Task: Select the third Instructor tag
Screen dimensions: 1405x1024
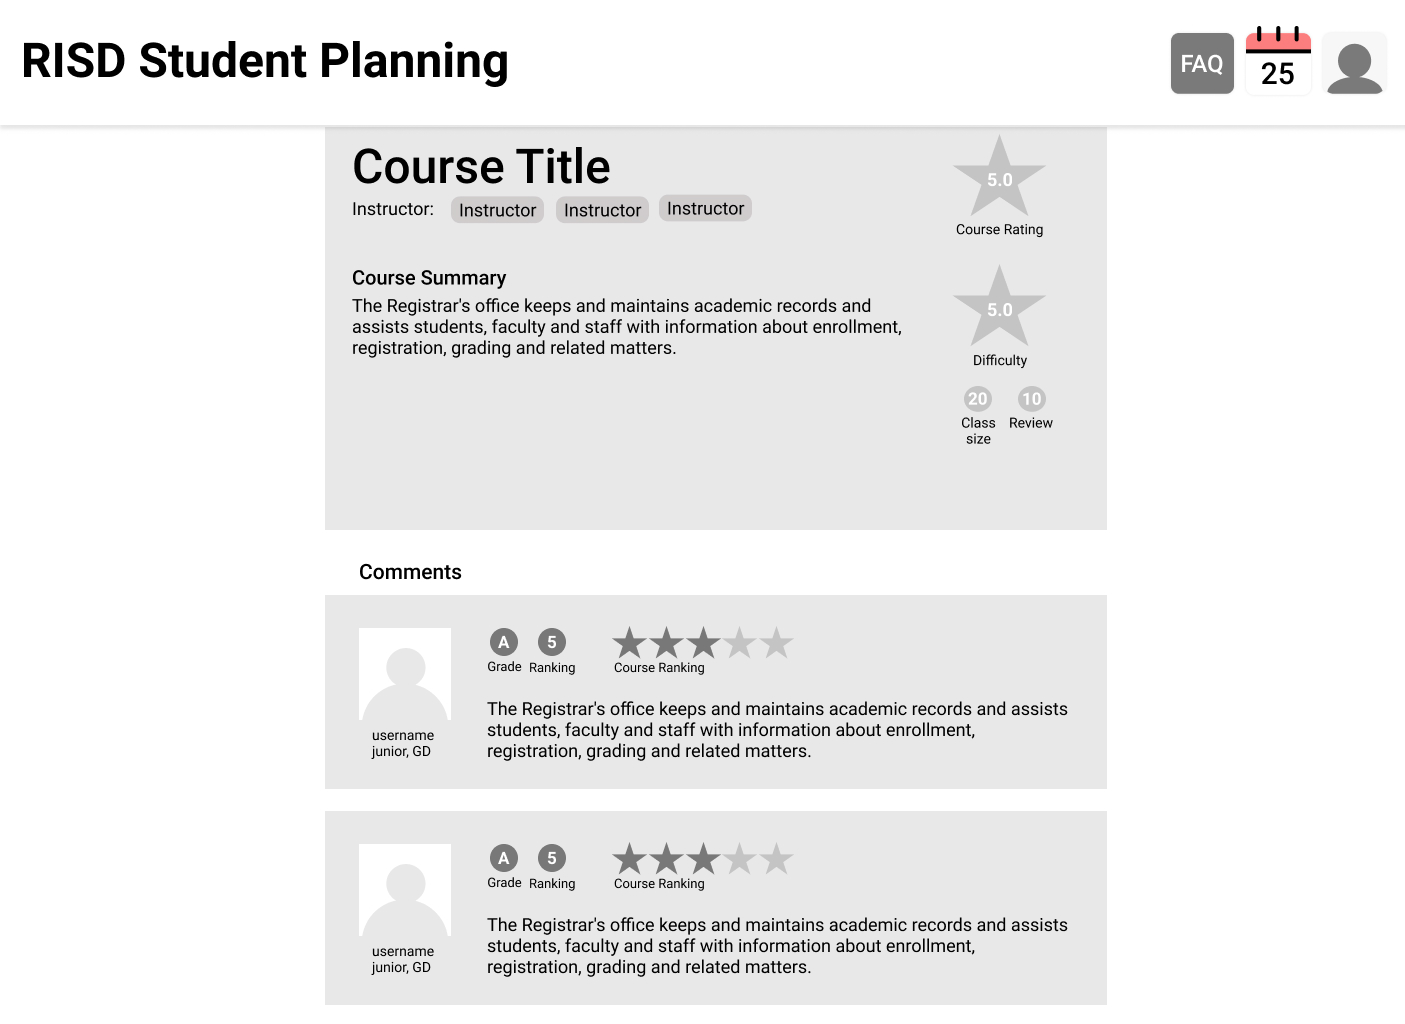Action: (x=705, y=208)
